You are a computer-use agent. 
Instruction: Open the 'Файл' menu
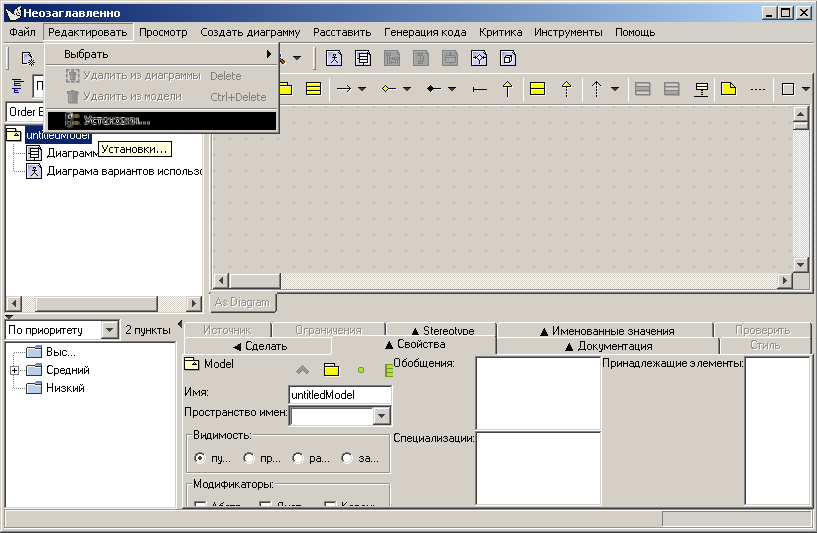[x=22, y=32]
